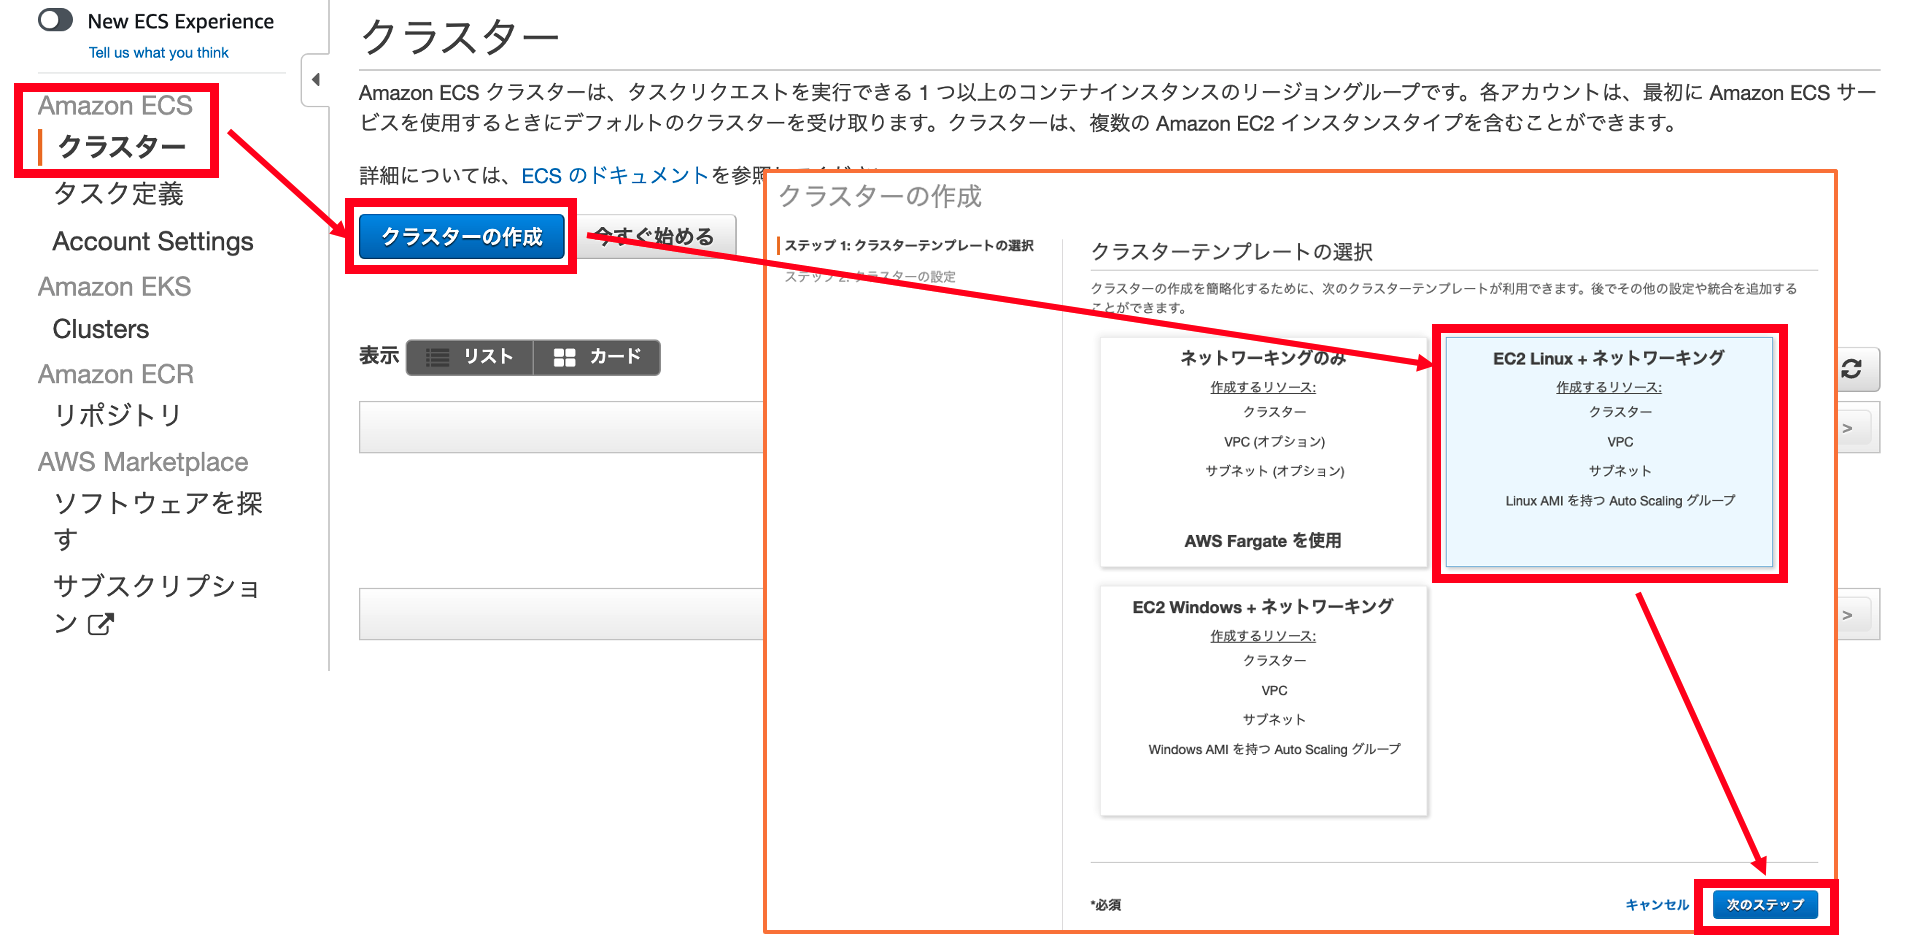Click the クラスターの作成 button
The height and width of the screenshot is (944, 1908).
click(462, 237)
